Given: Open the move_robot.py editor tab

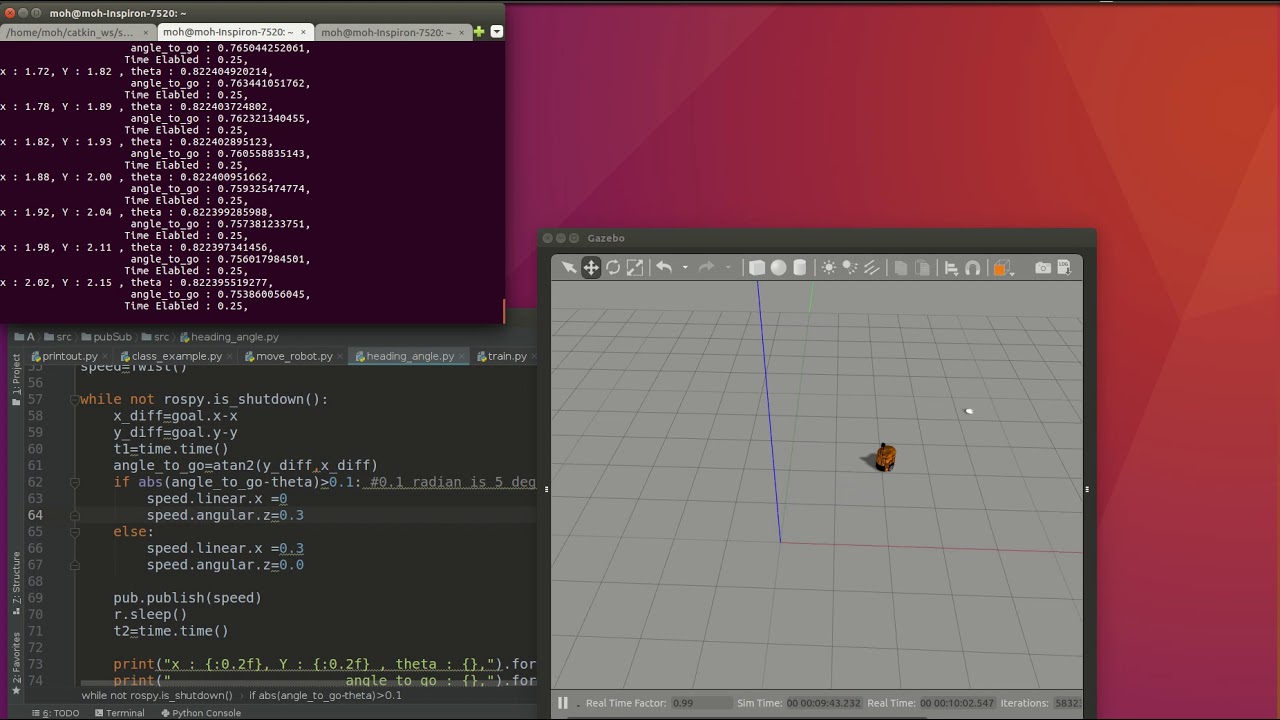Looking at the screenshot, I should pos(294,356).
